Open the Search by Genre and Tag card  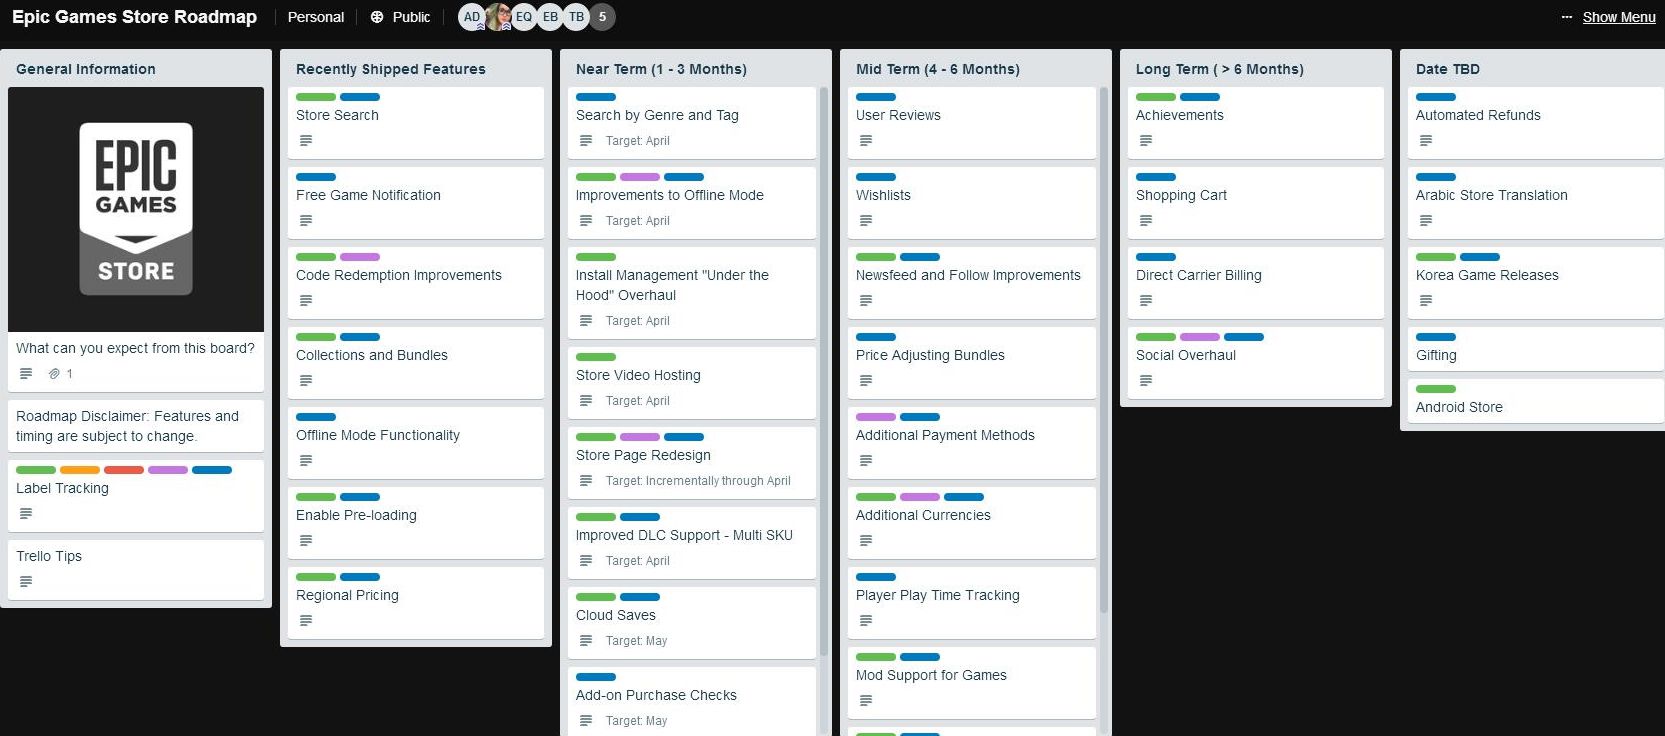pos(692,123)
